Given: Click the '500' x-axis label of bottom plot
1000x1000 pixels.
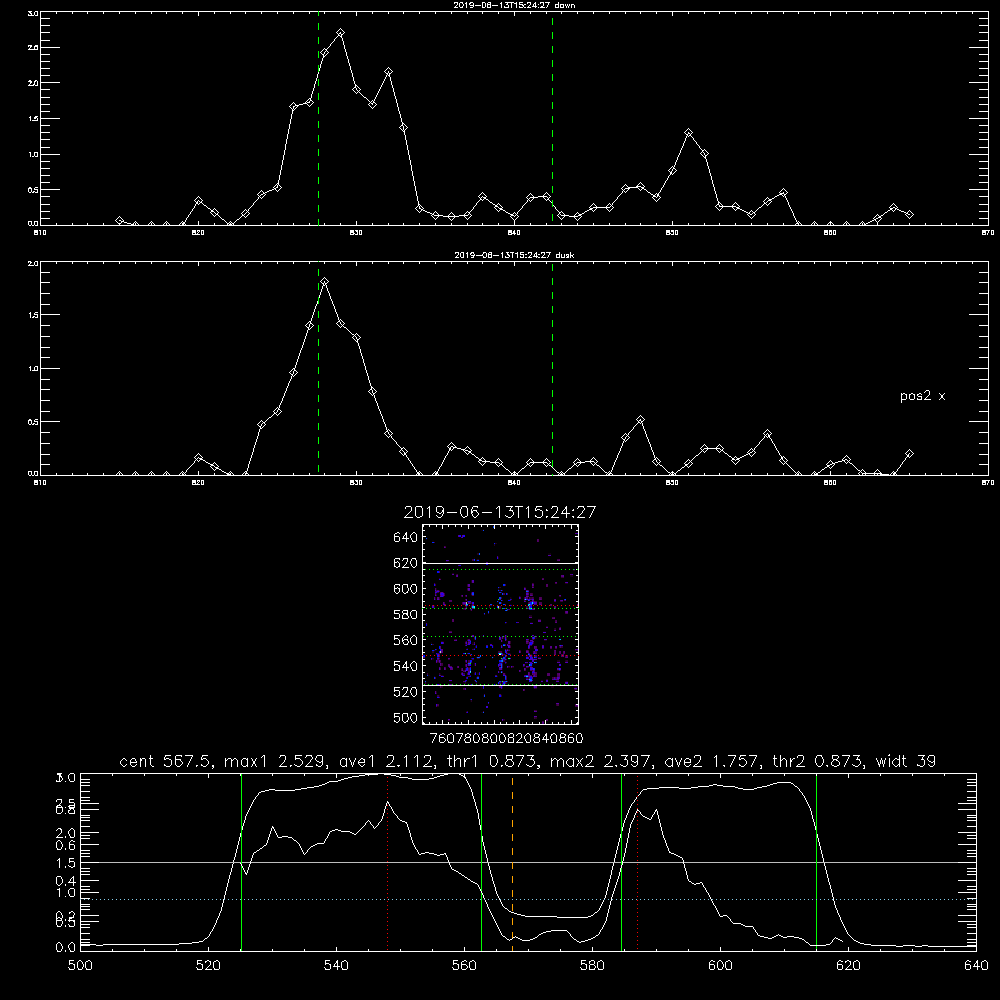Looking at the screenshot, I should 80,966.
